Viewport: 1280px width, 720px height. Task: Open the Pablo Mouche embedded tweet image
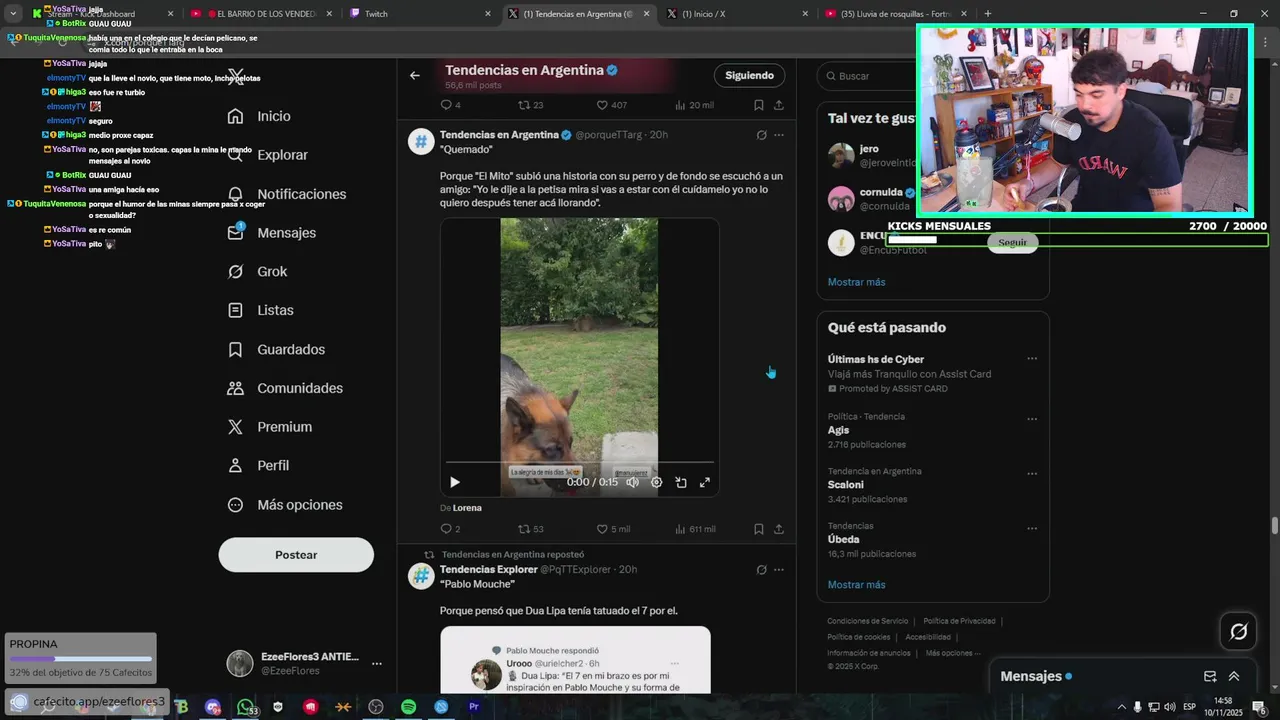coord(575,660)
